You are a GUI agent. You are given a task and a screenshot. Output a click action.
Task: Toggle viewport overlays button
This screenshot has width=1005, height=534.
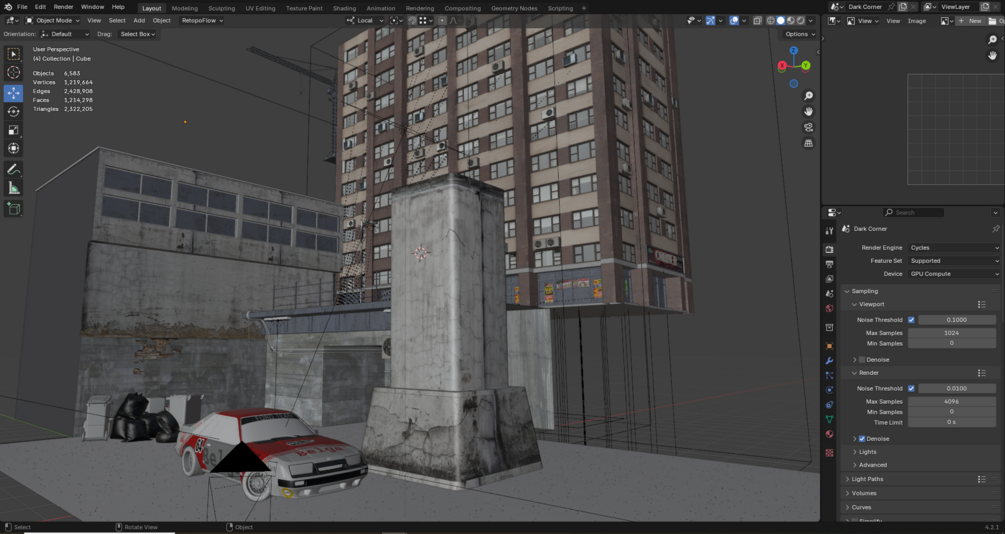[734, 21]
